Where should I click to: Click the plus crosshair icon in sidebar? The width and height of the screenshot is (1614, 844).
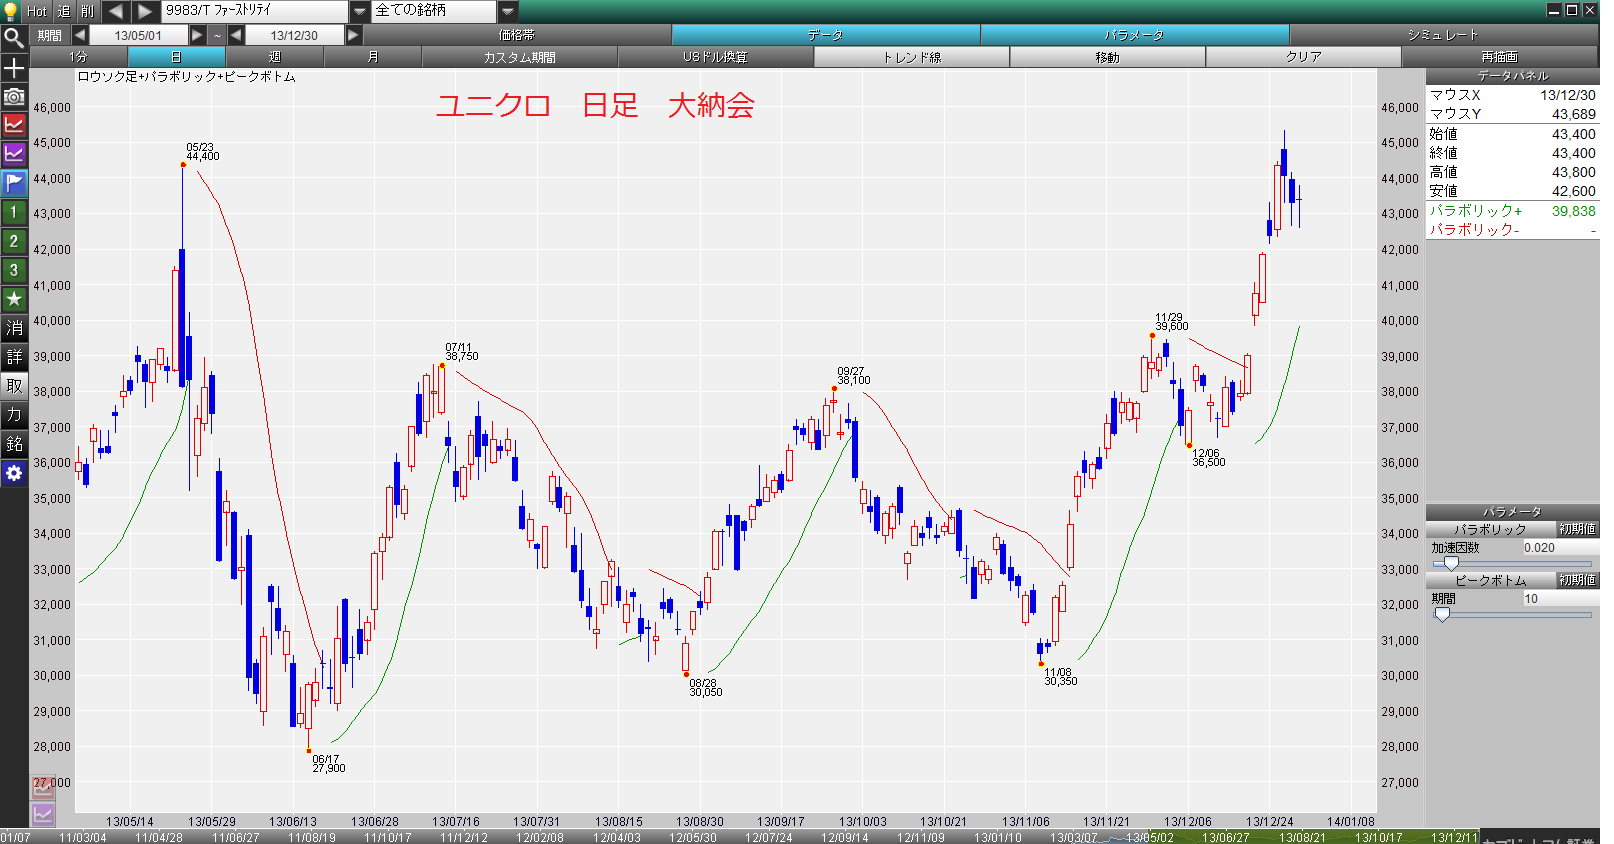[14, 68]
